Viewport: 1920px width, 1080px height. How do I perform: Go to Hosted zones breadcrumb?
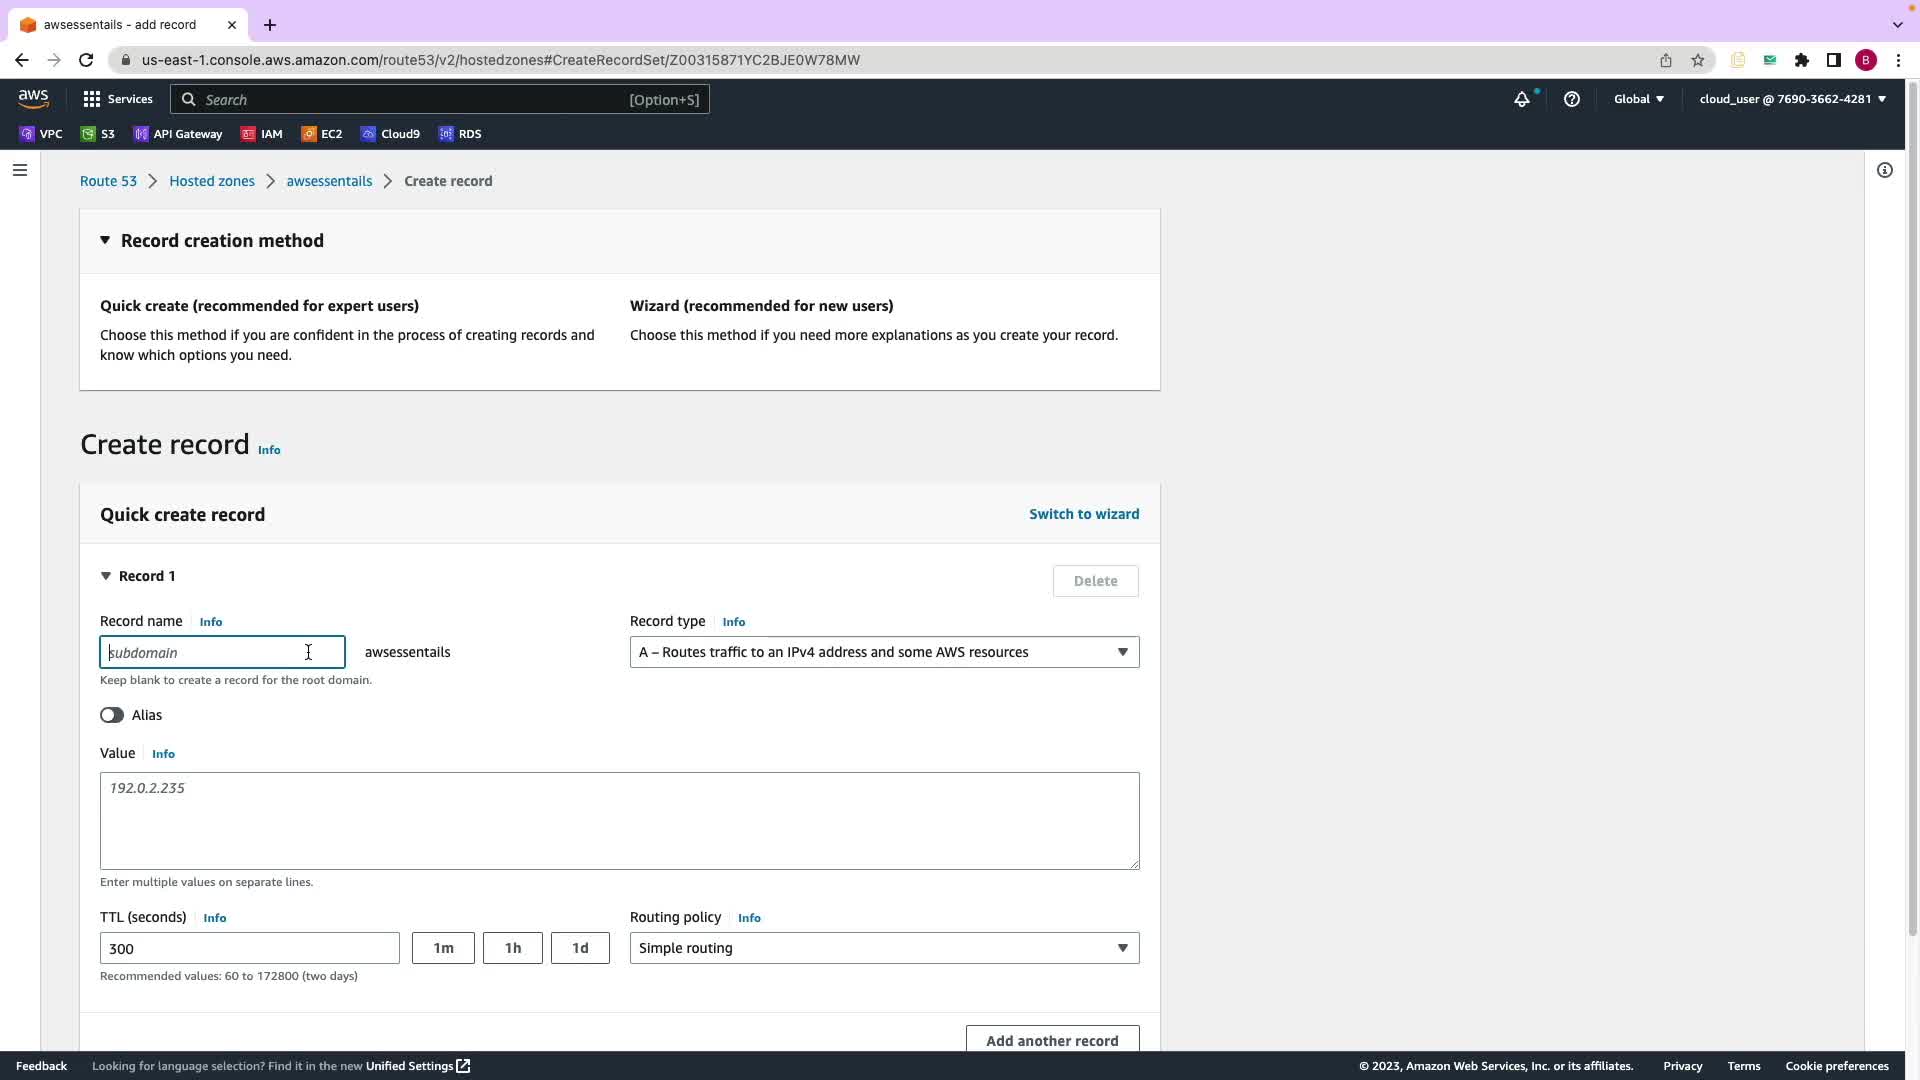212,181
